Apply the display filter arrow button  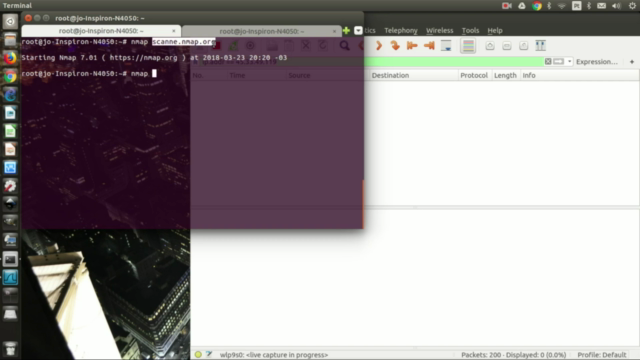click(558, 62)
